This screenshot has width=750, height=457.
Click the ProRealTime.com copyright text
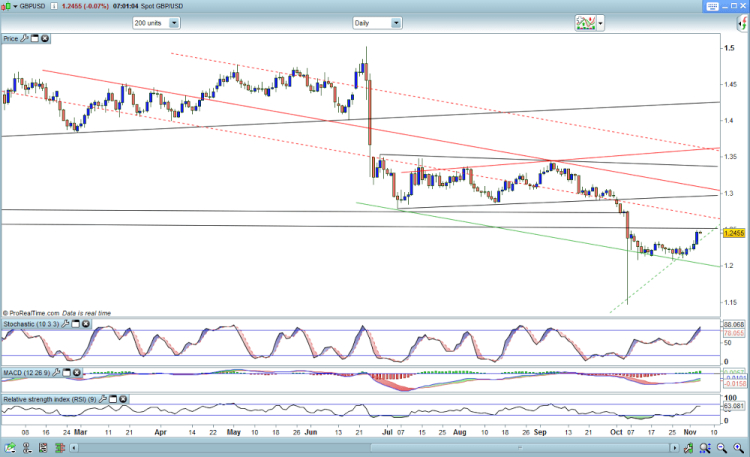pos(31,313)
